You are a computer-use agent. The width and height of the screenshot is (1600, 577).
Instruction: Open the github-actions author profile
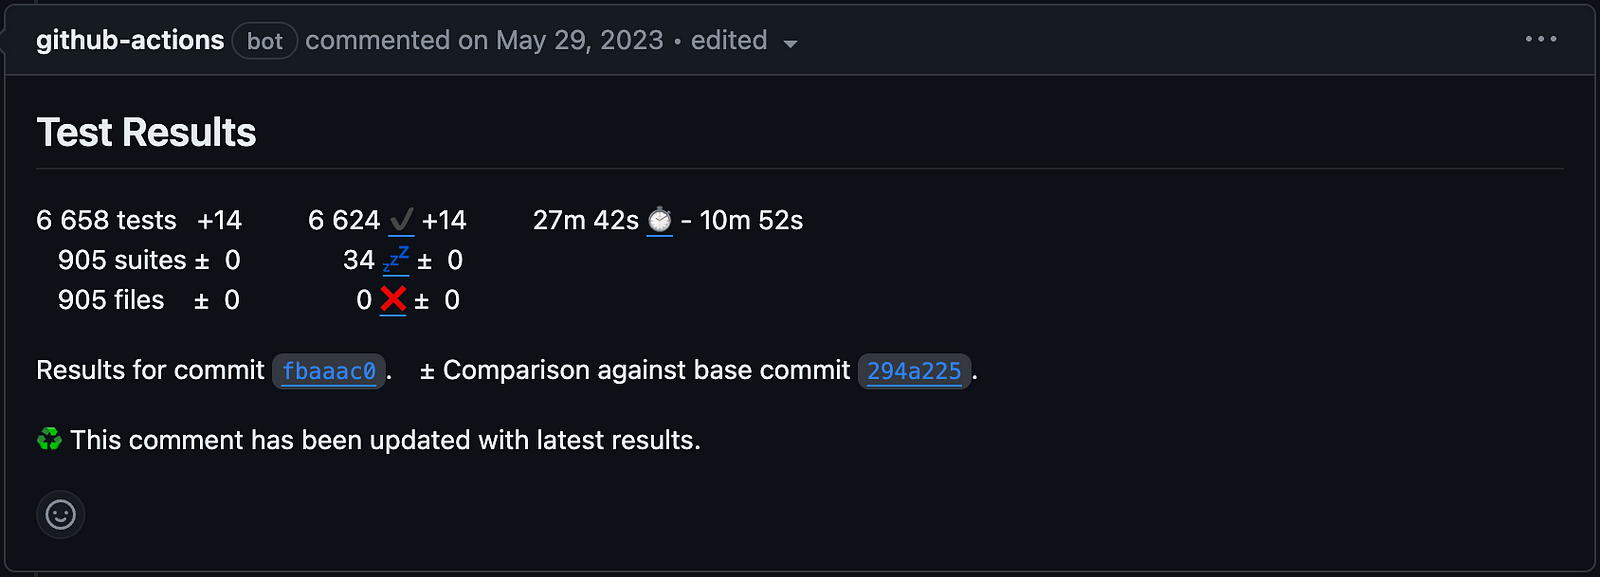coord(130,40)
